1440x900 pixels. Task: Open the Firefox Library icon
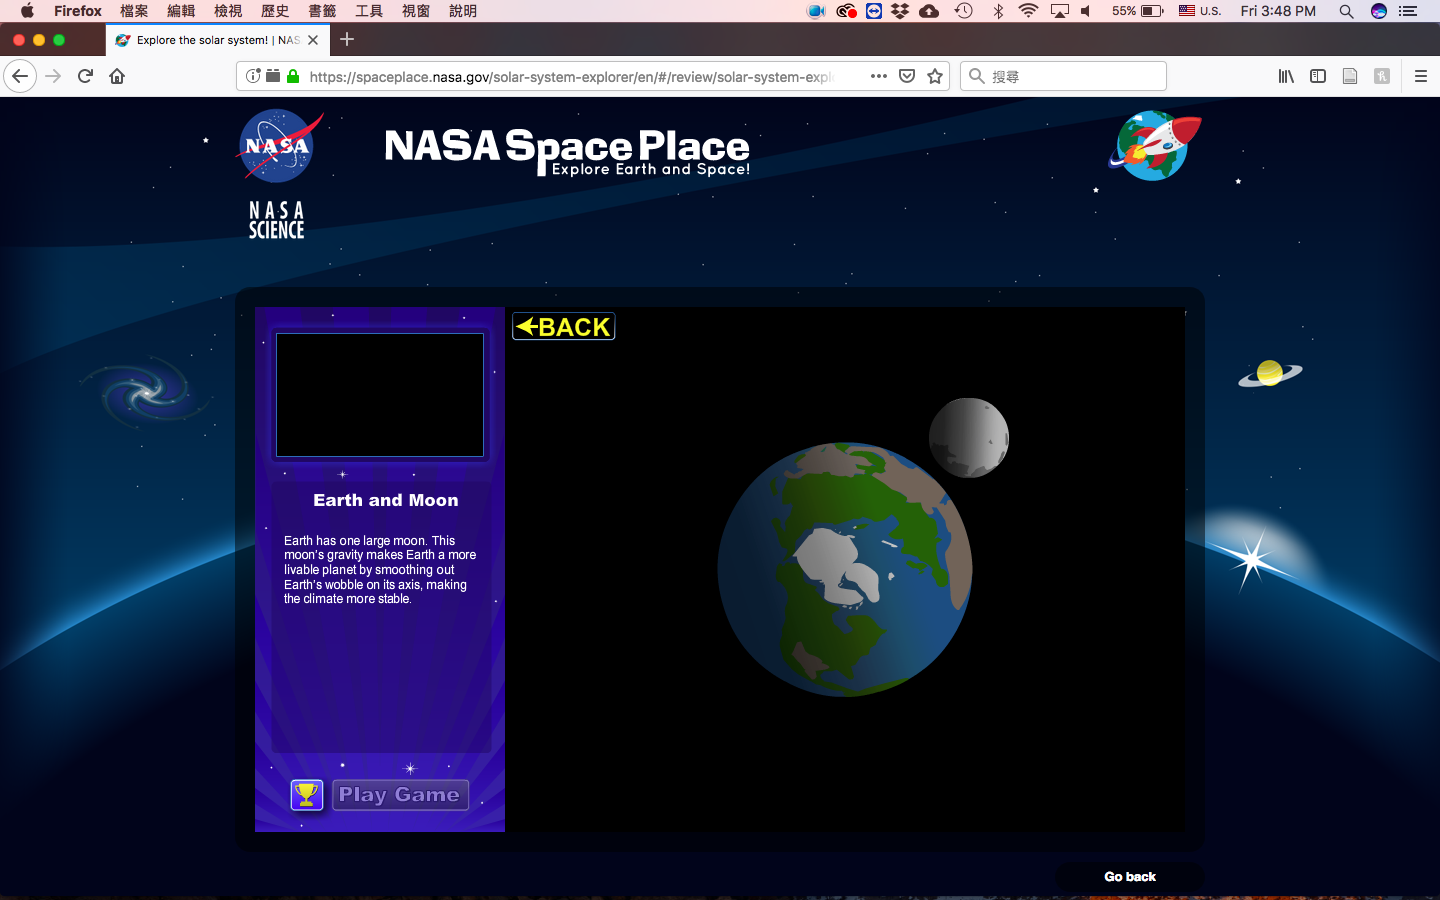tap(1286, 75)
